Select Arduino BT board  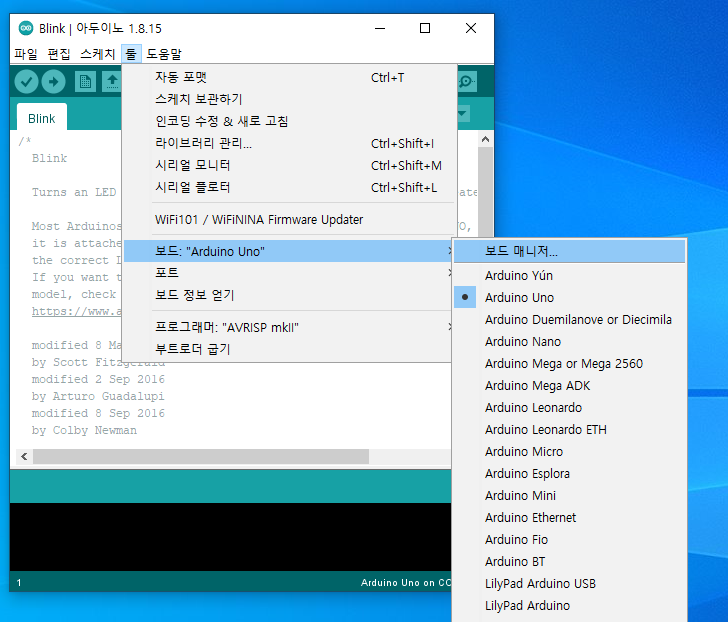pos(569,562)
